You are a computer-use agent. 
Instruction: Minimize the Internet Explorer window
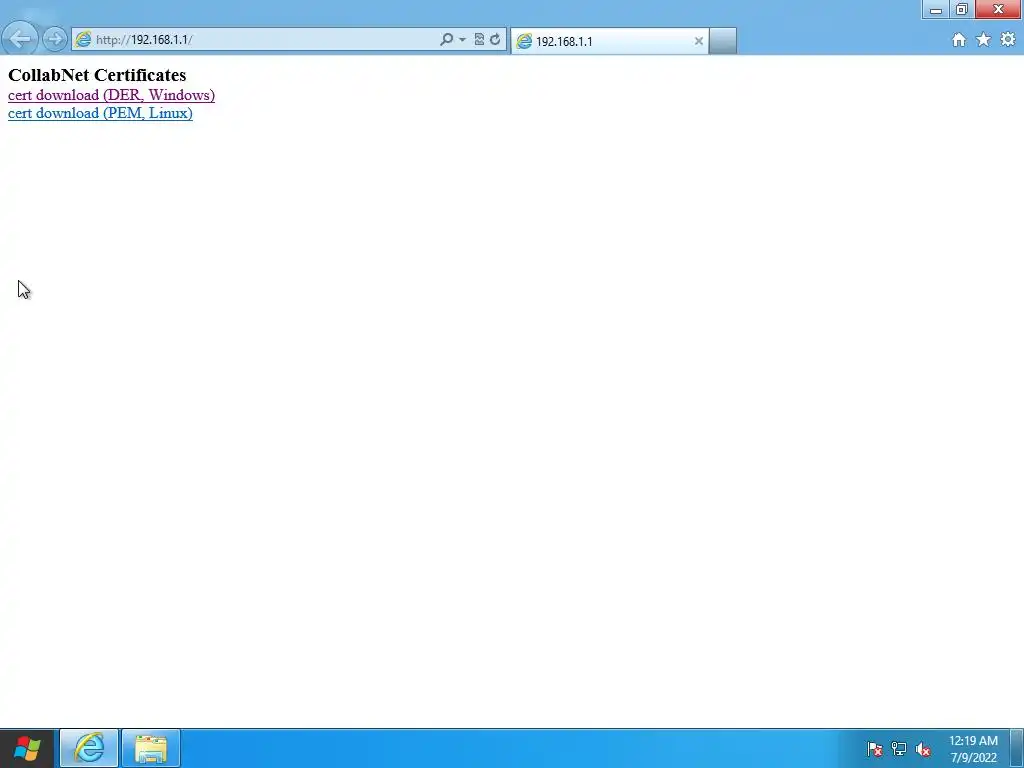tap(936, 9)
